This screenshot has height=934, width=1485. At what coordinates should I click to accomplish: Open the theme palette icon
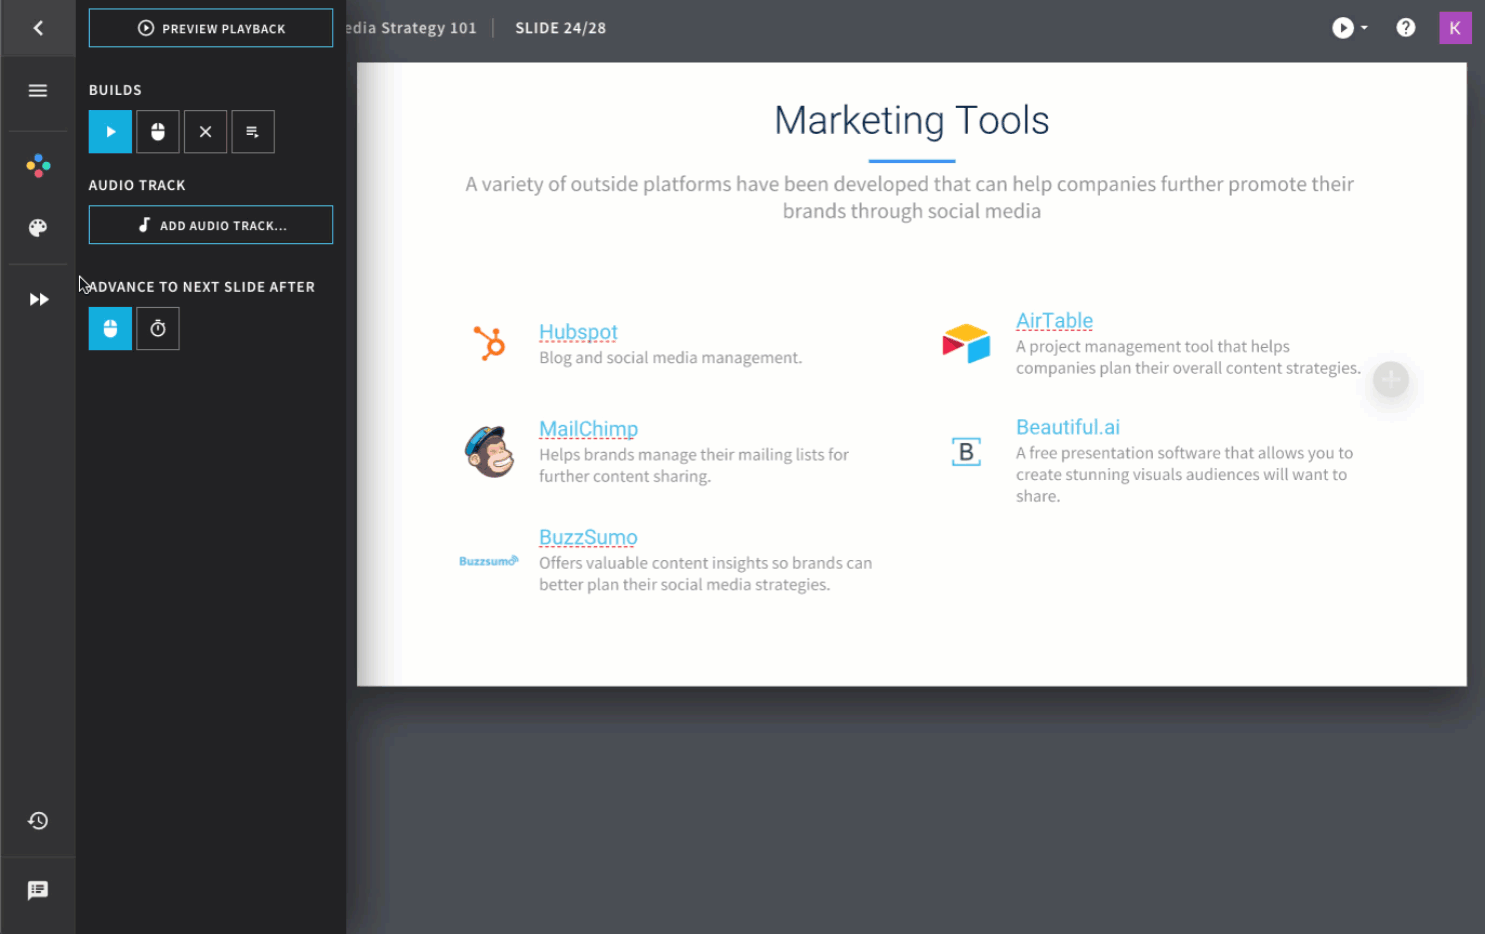tap(38, 228)
